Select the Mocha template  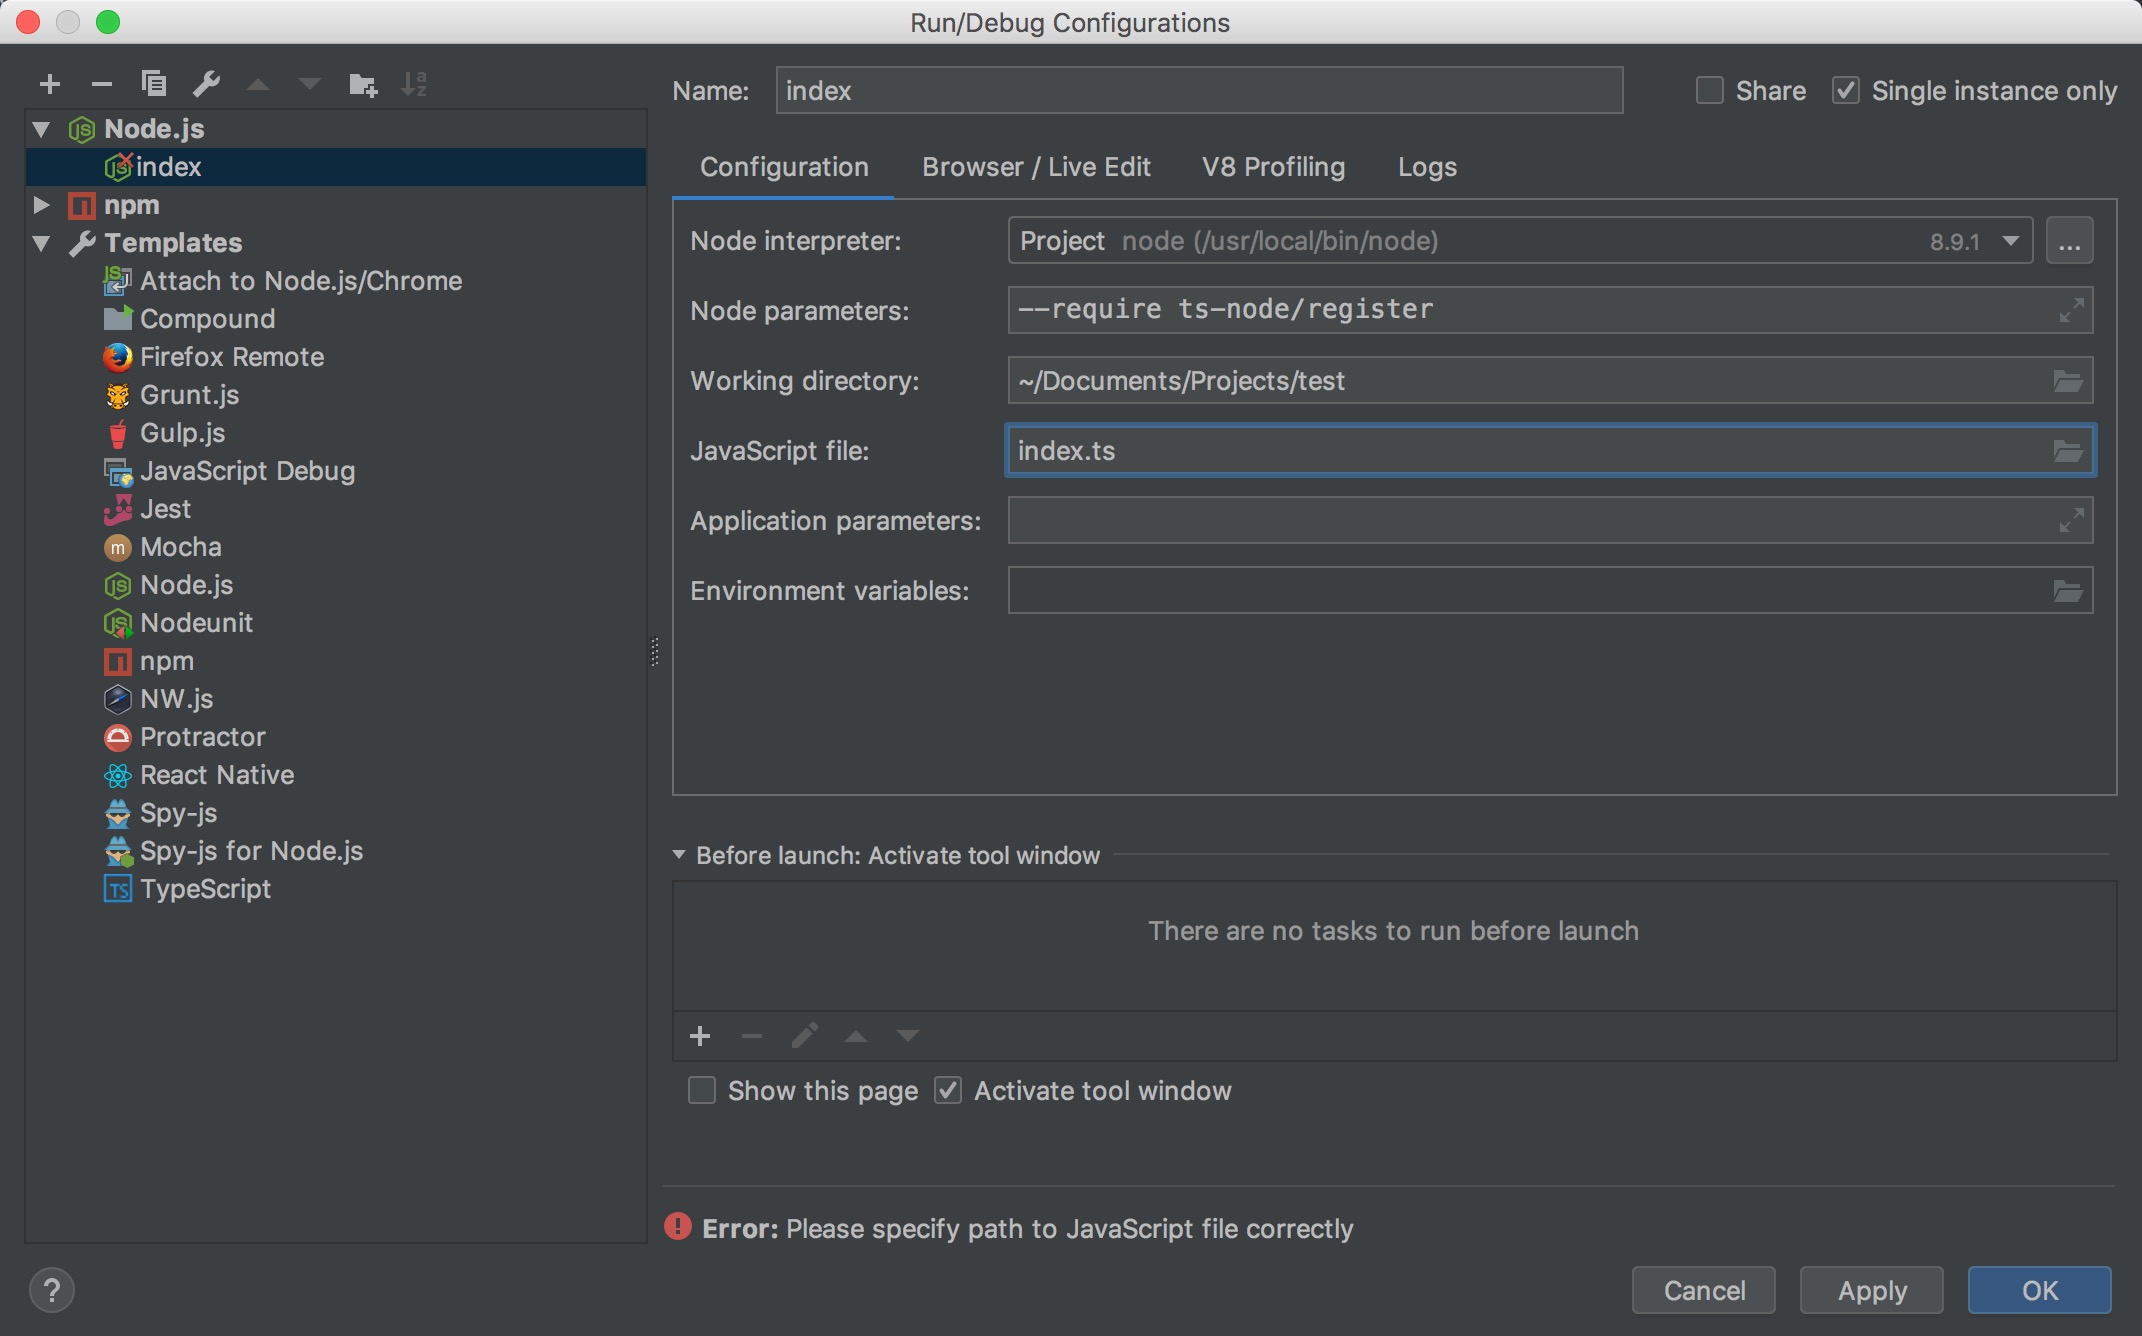click(x=180, y=547)
